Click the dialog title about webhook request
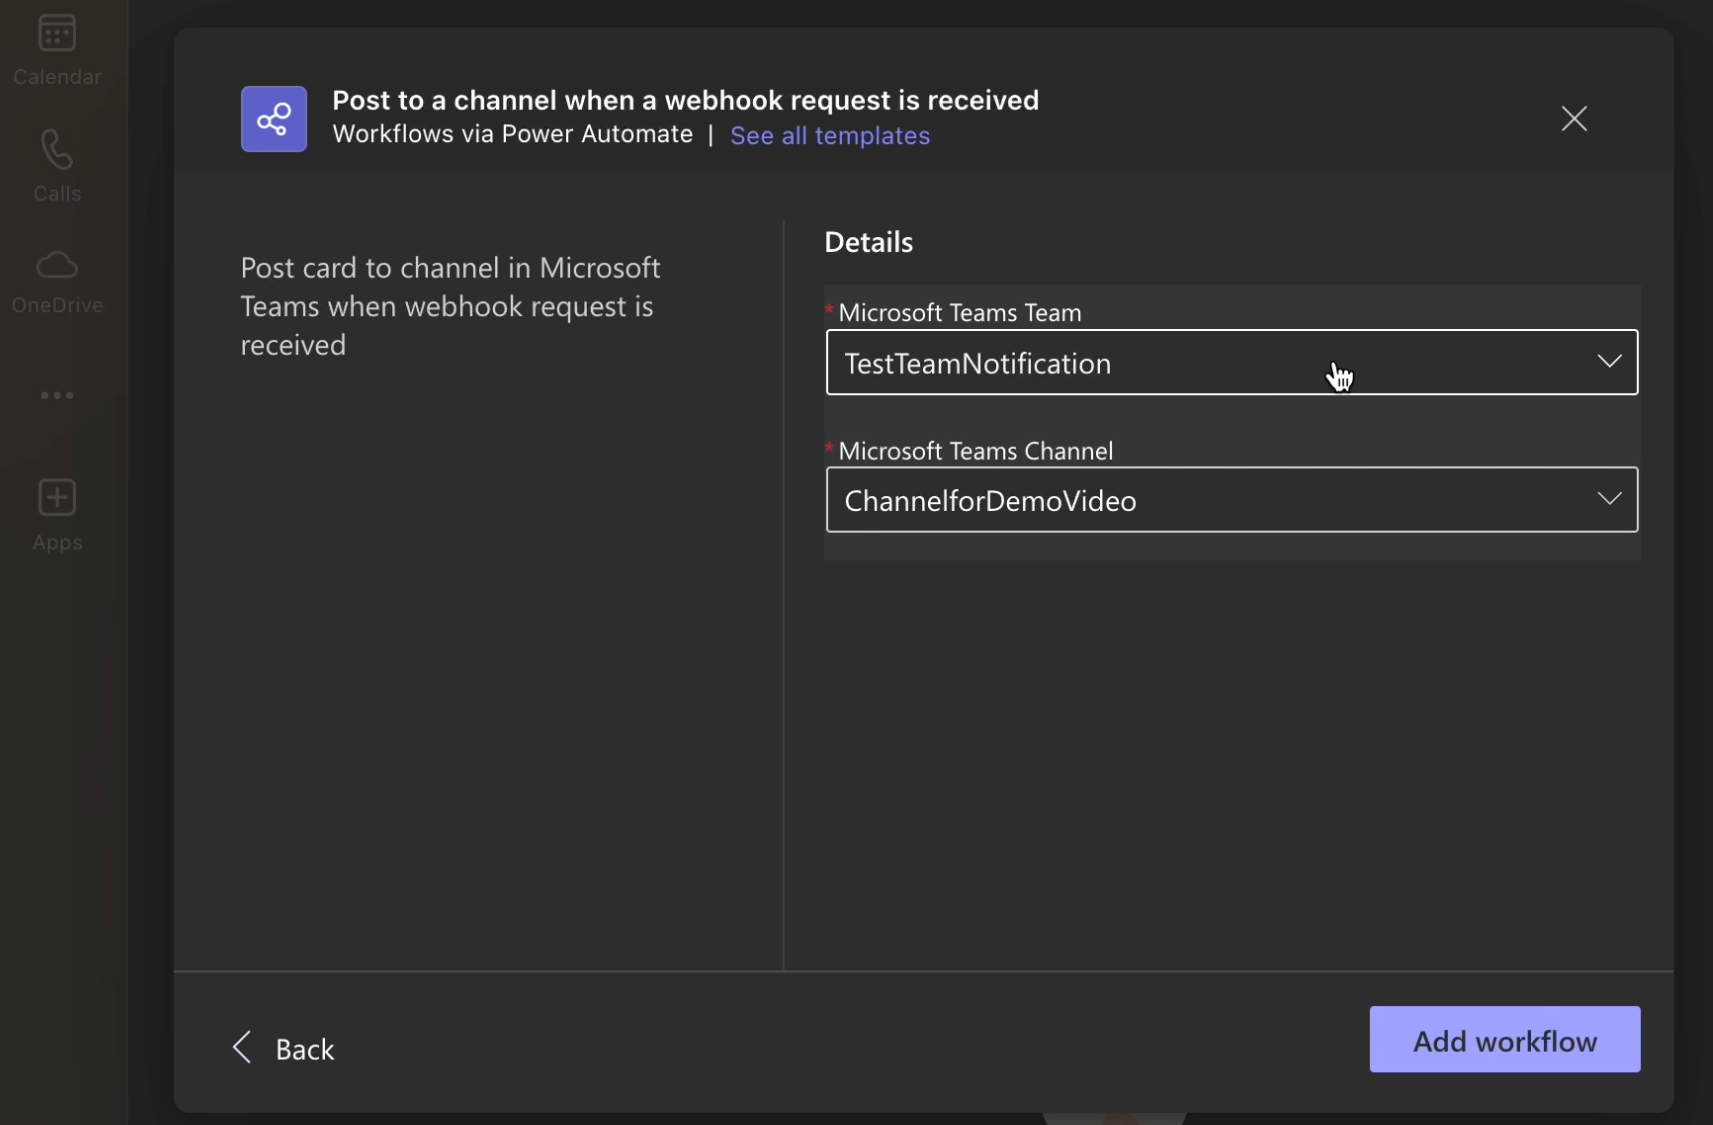Viewport: 1713px width, 1125px height. click(x=685, y=100)
